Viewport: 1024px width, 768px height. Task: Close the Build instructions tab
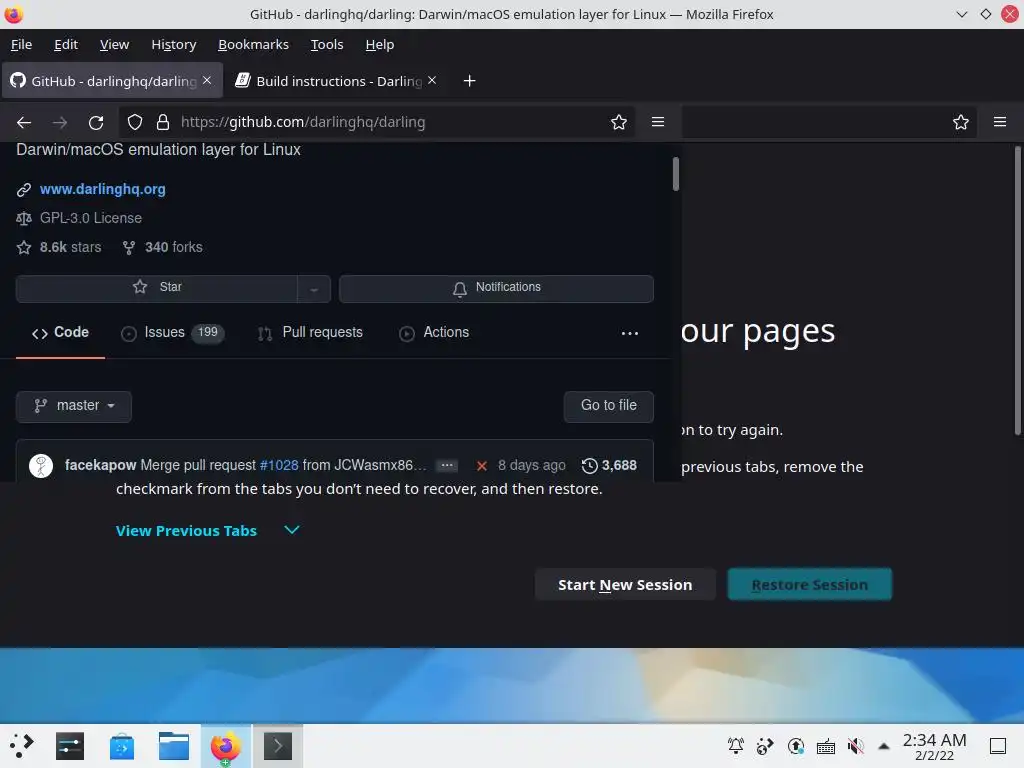pos(432,80)
